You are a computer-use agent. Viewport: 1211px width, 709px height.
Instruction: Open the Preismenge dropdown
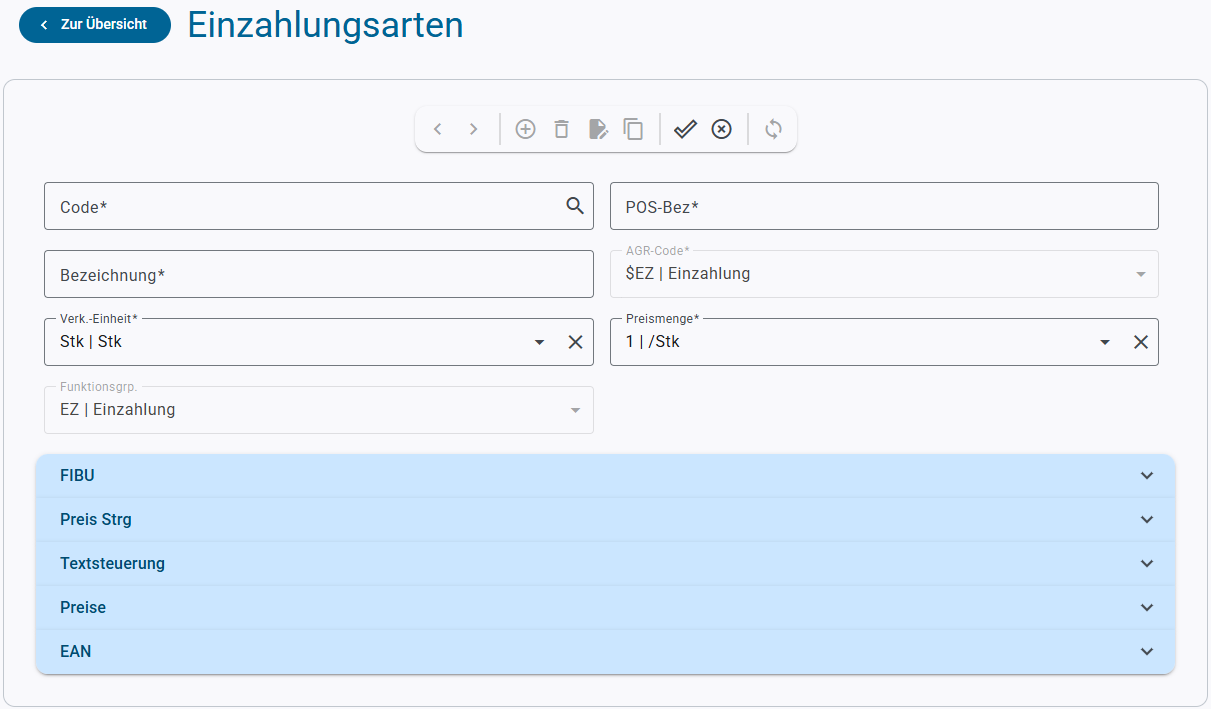click(x=1105, y=342)
